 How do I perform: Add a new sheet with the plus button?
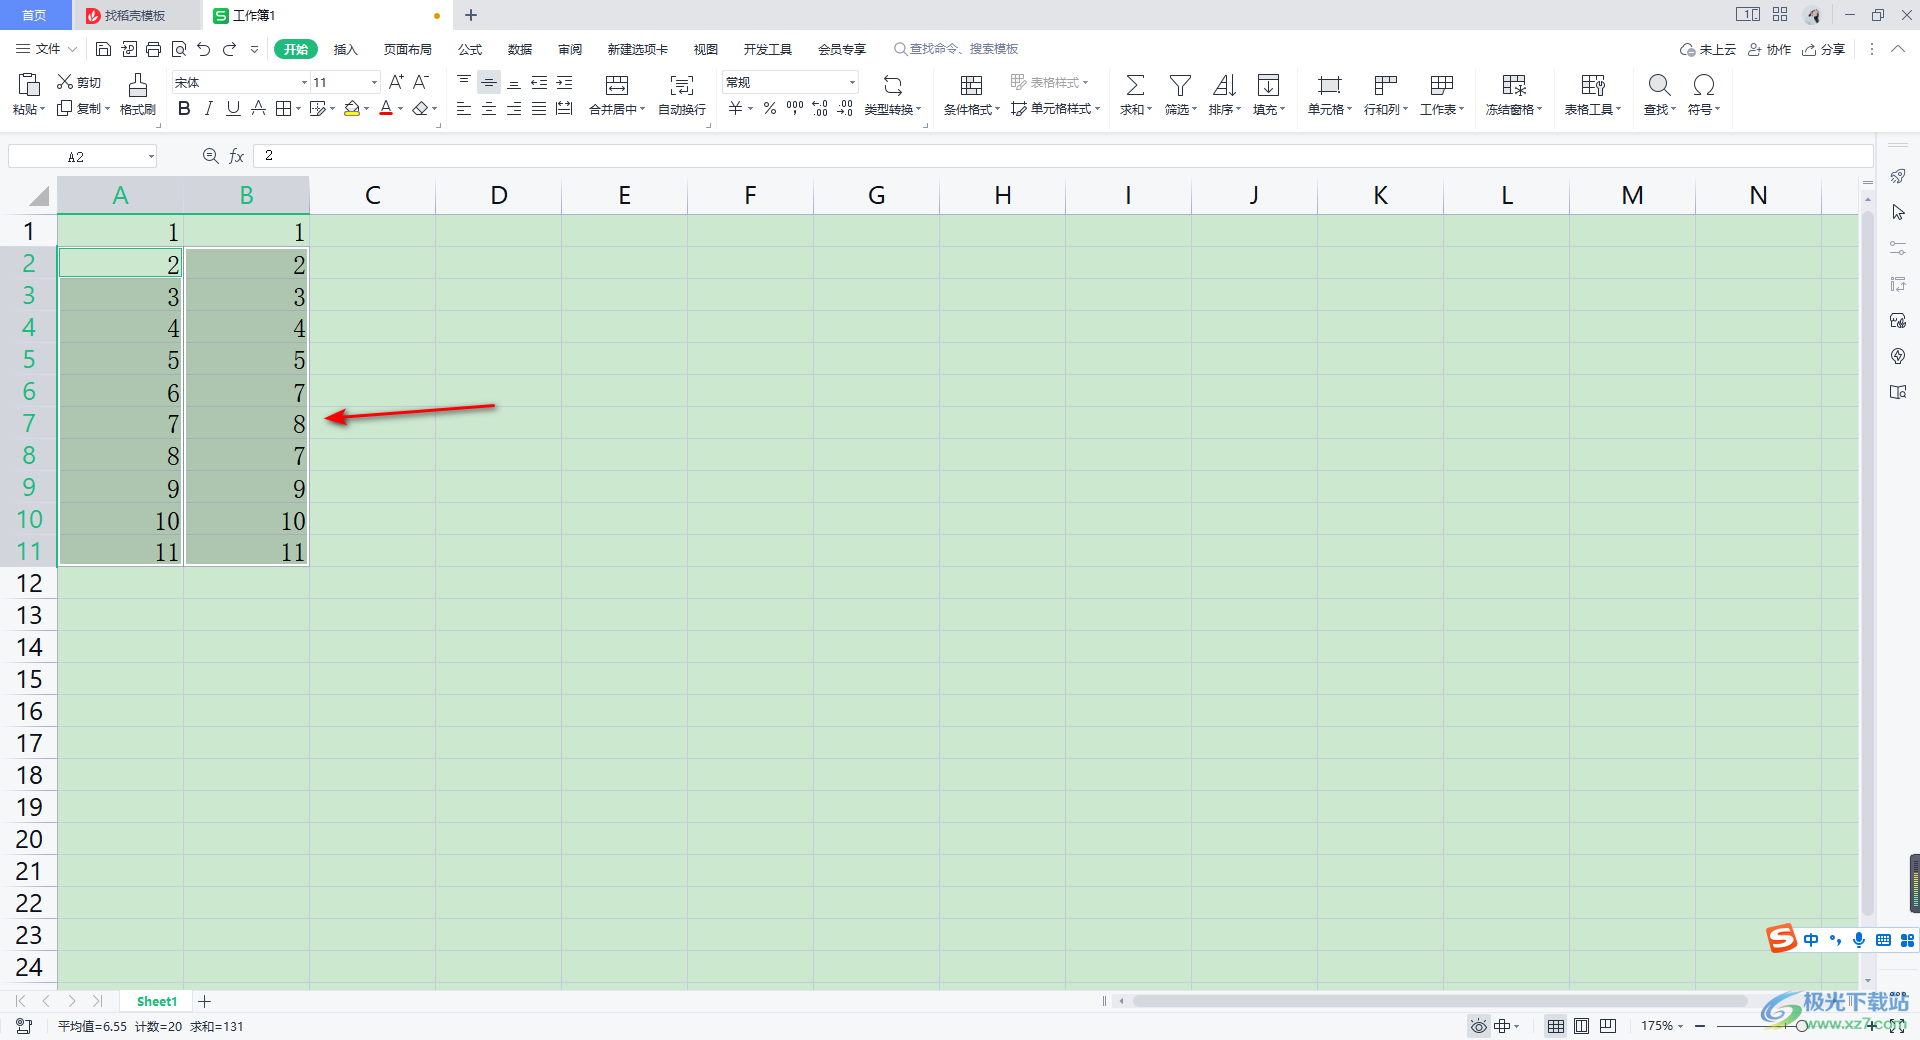[x=205, y=1001]
